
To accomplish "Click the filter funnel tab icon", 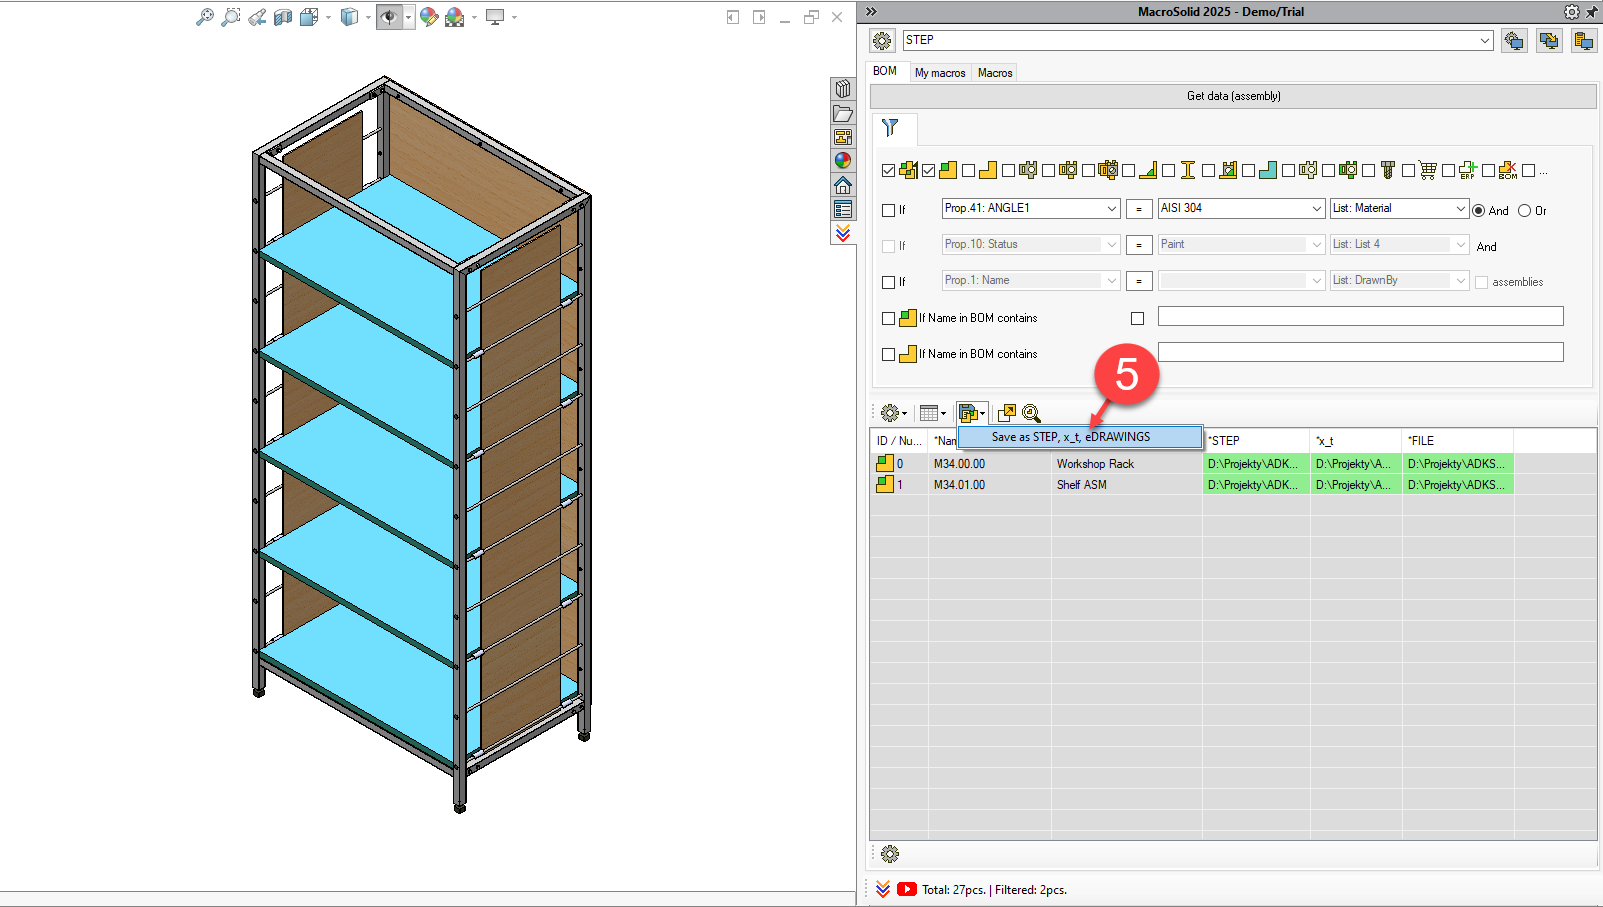I will pyautogui.click(x=890, y=127).
